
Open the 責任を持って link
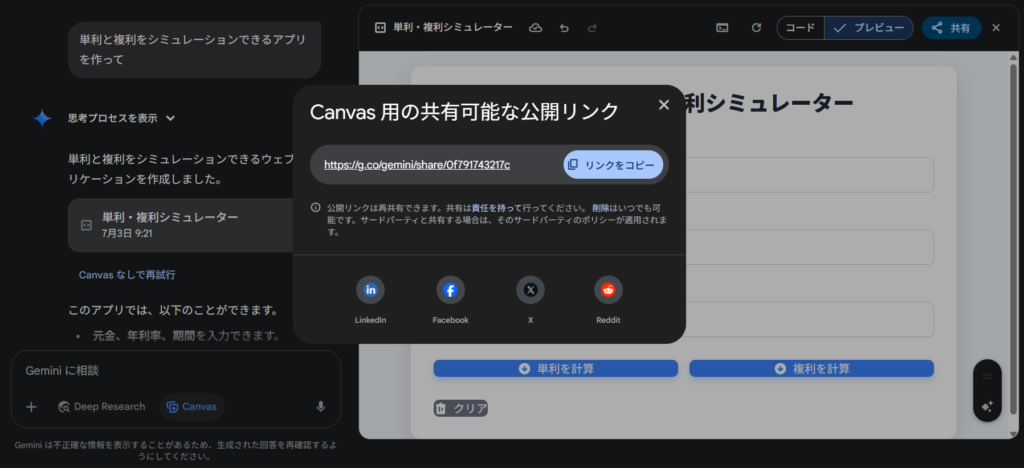497,208
